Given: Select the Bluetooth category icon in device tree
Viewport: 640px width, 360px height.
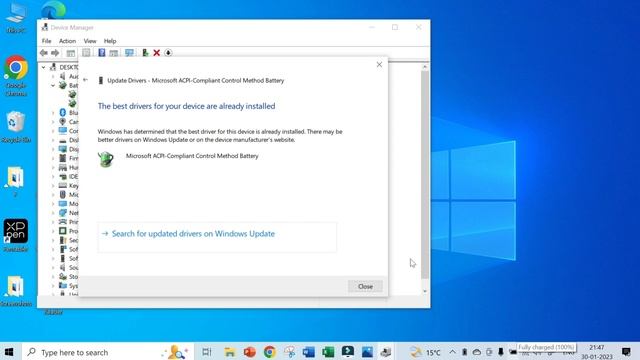Looking at the screenshot, I should coord(62,112).
